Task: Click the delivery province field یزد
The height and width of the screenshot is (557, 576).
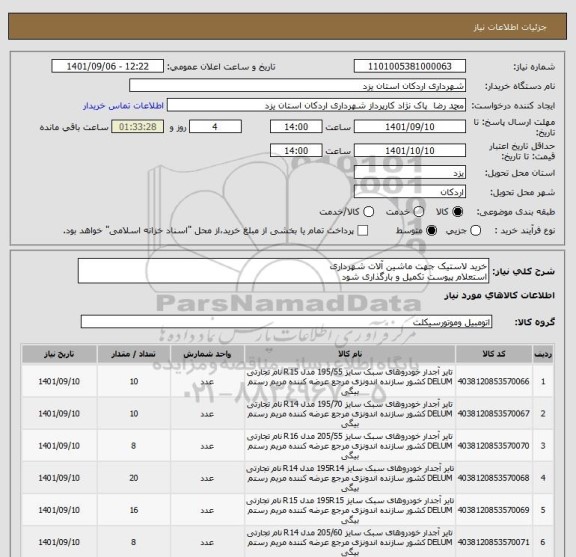Action: (410, 173)
